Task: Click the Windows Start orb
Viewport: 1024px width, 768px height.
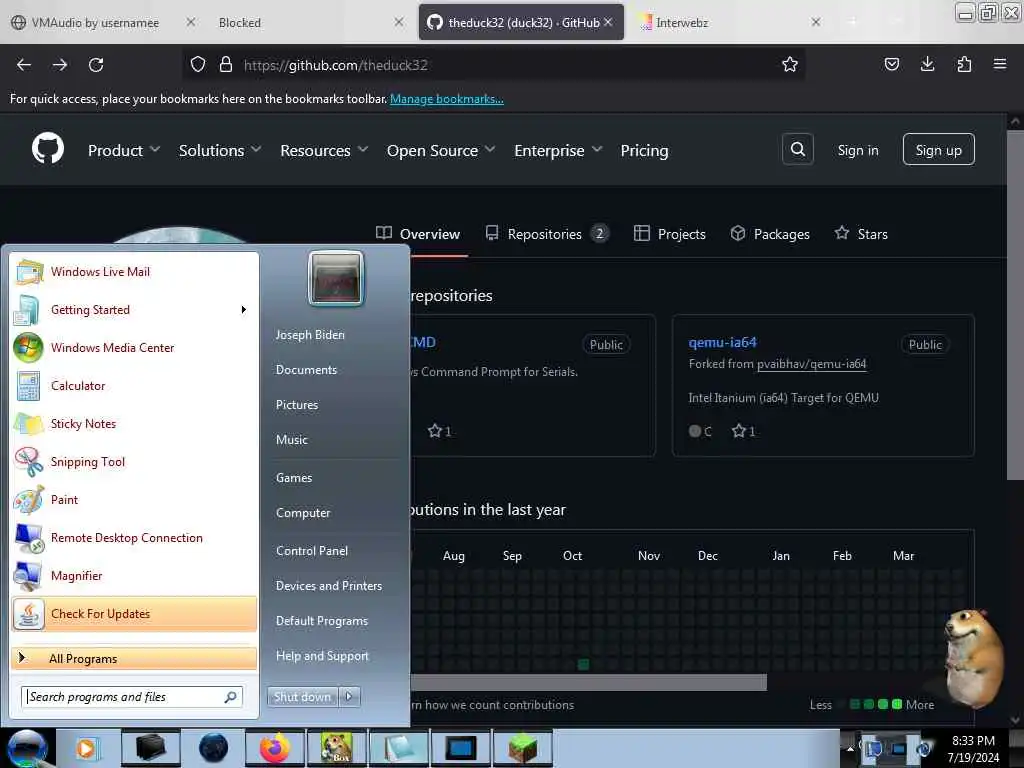Action: tap(27, 748)
